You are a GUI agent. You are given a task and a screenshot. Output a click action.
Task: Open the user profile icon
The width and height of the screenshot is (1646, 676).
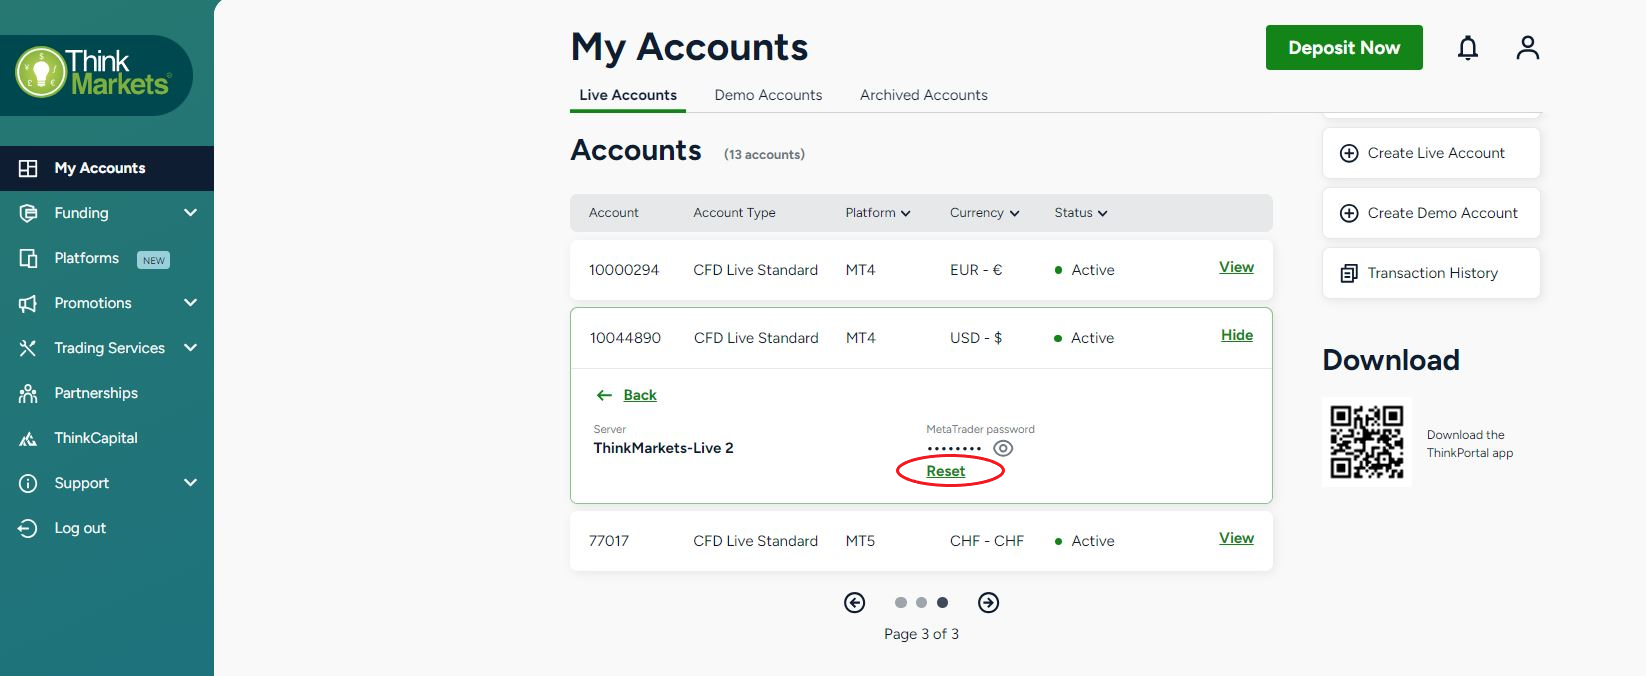pyautogui.click(x=1527, y=48)
